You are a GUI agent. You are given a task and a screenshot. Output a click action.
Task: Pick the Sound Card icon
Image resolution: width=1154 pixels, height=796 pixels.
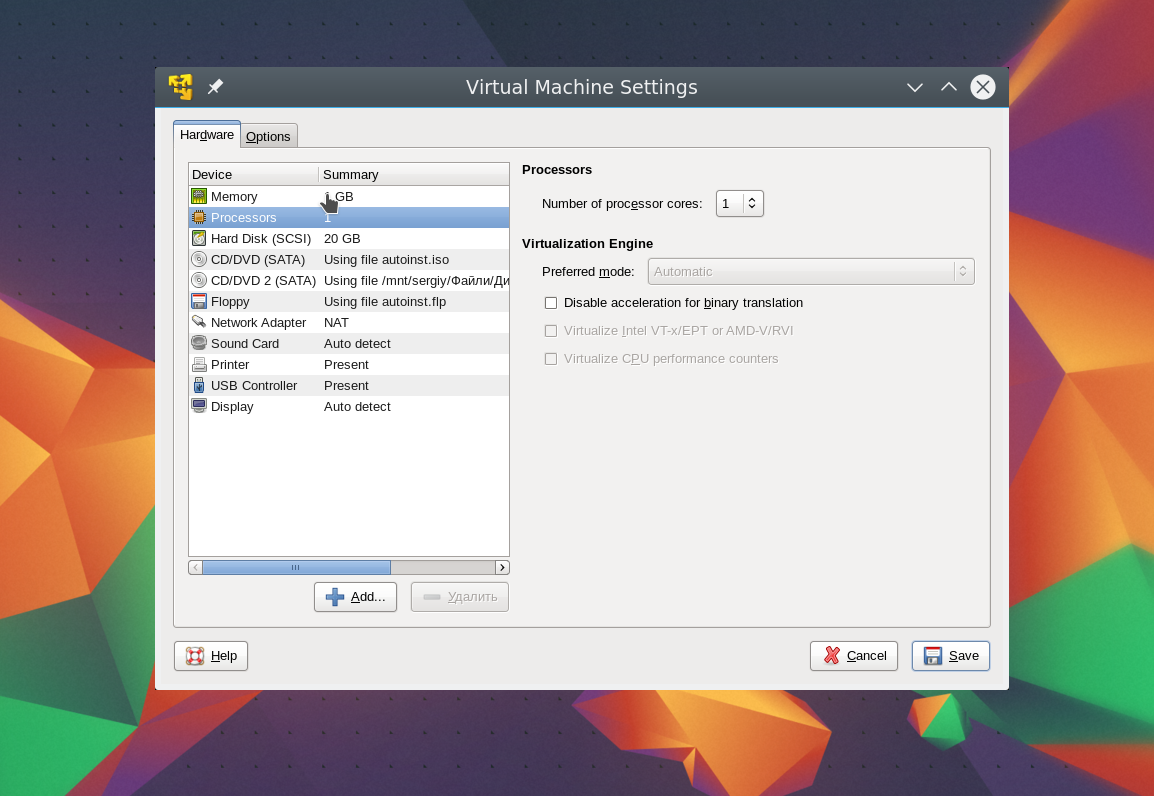tap(199, 344)
